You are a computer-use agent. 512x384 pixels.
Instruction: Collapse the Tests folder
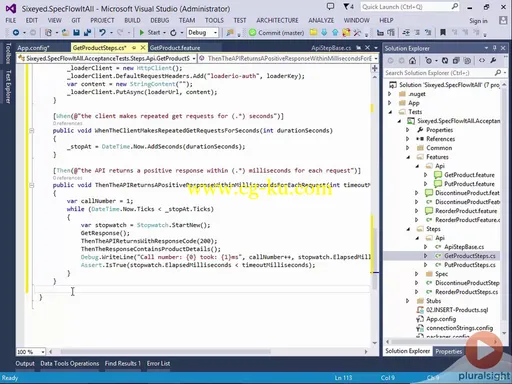pyautogui.click(x=390, y=112)
